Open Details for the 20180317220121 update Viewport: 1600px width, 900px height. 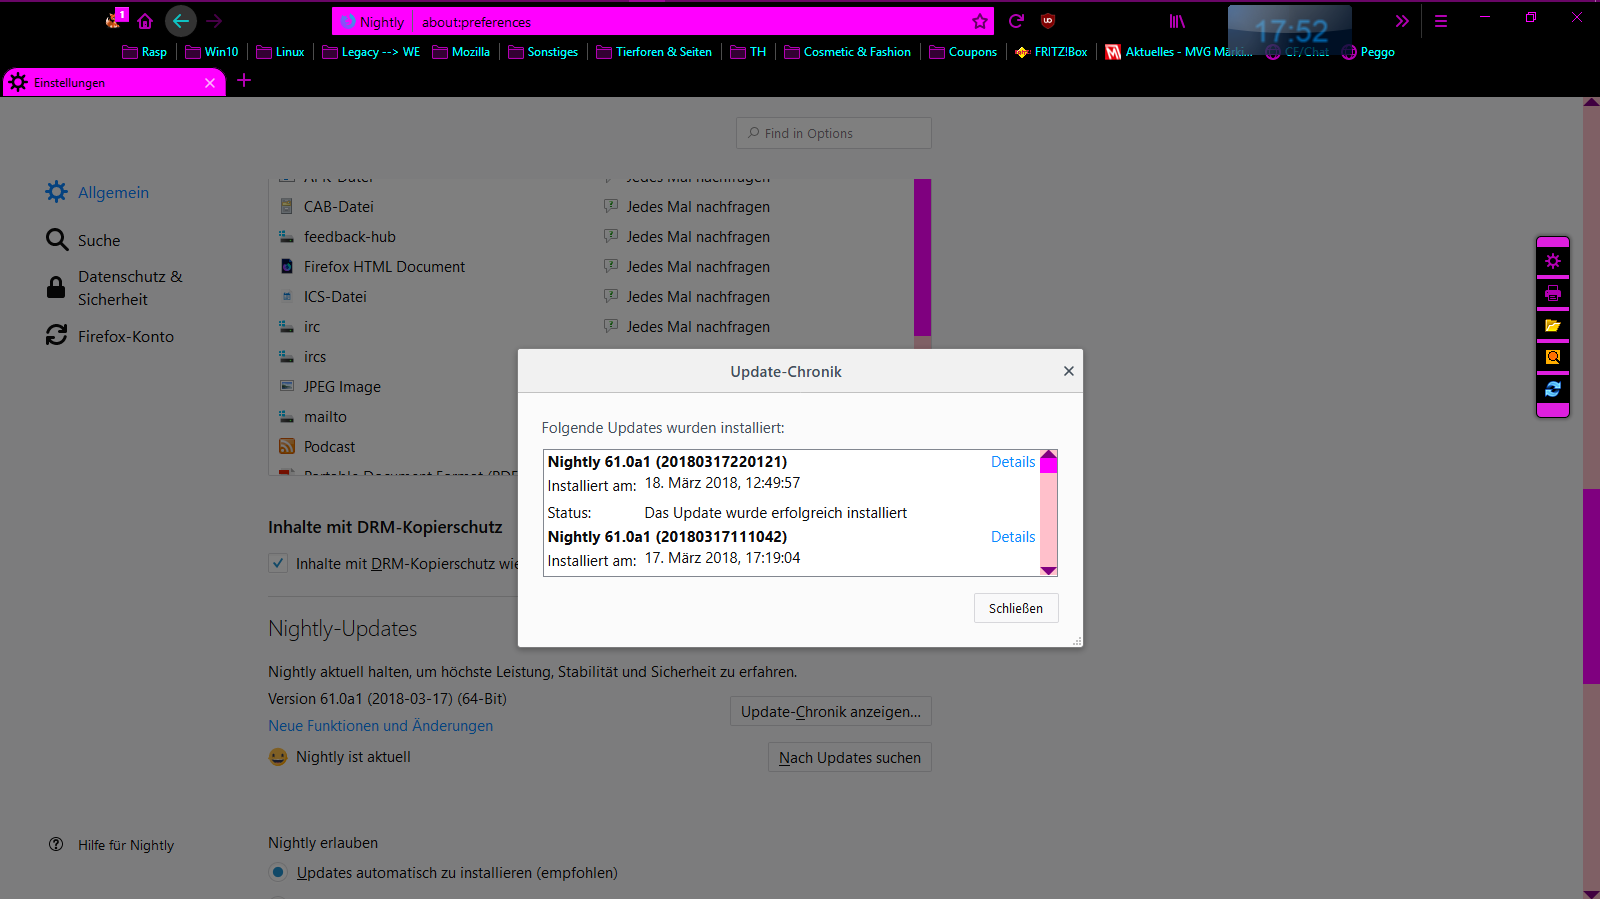[x=1012, y=462]
